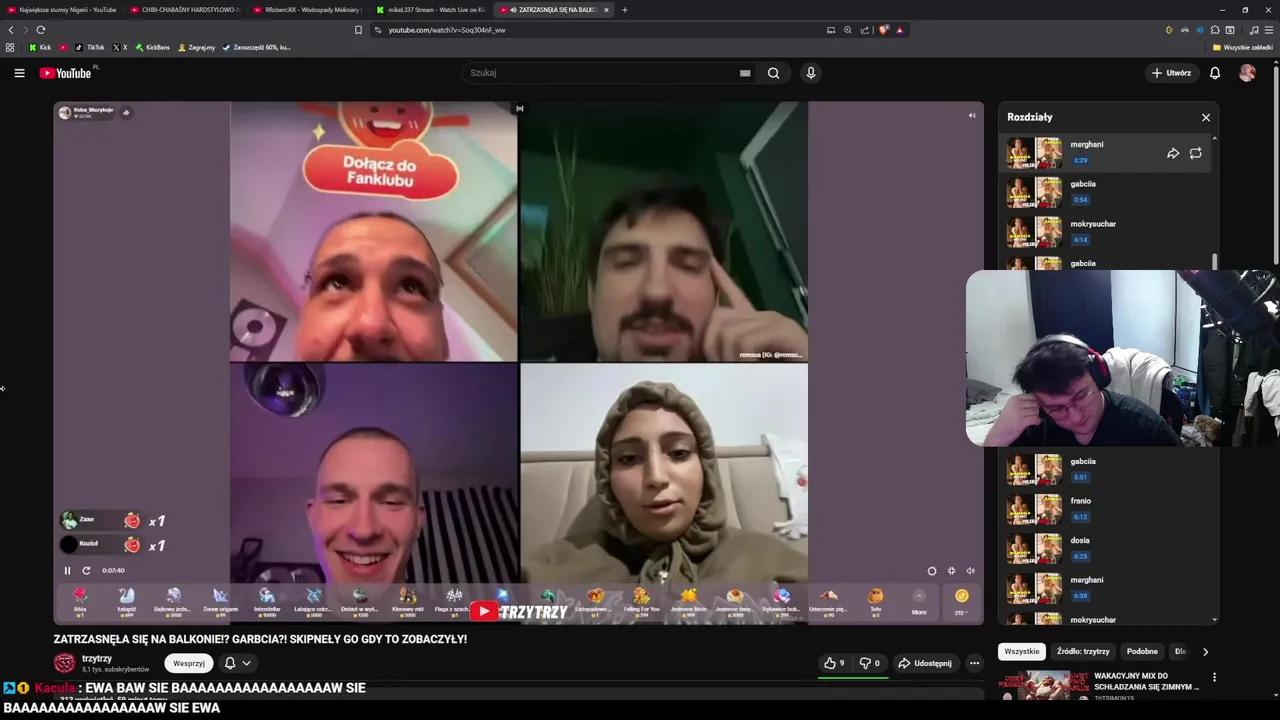Select the merghani 6:38 chapter
The image size is (1280, 720).
(x=1107, y=588)
